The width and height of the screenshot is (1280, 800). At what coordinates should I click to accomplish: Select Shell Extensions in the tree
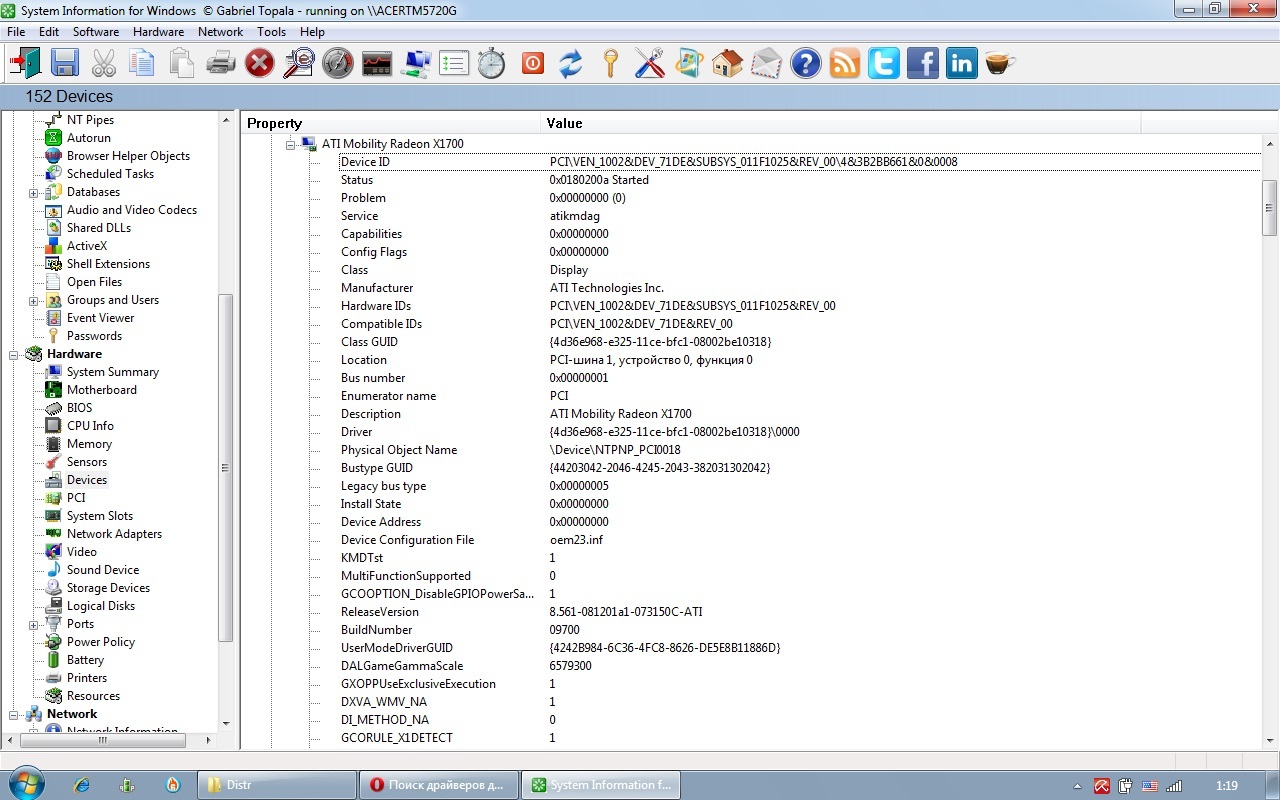click(108, 264)
